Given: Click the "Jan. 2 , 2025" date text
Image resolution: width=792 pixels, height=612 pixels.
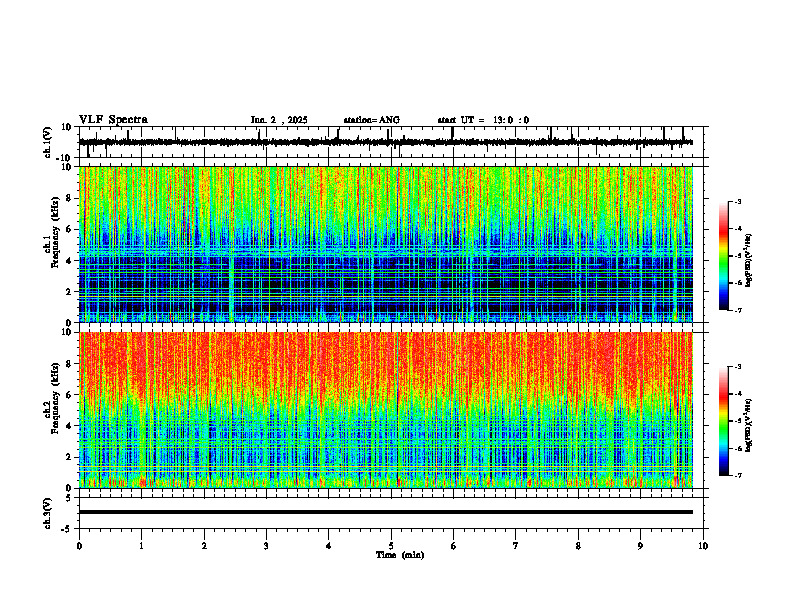Looking at the screenshot, I should [279, 120].
